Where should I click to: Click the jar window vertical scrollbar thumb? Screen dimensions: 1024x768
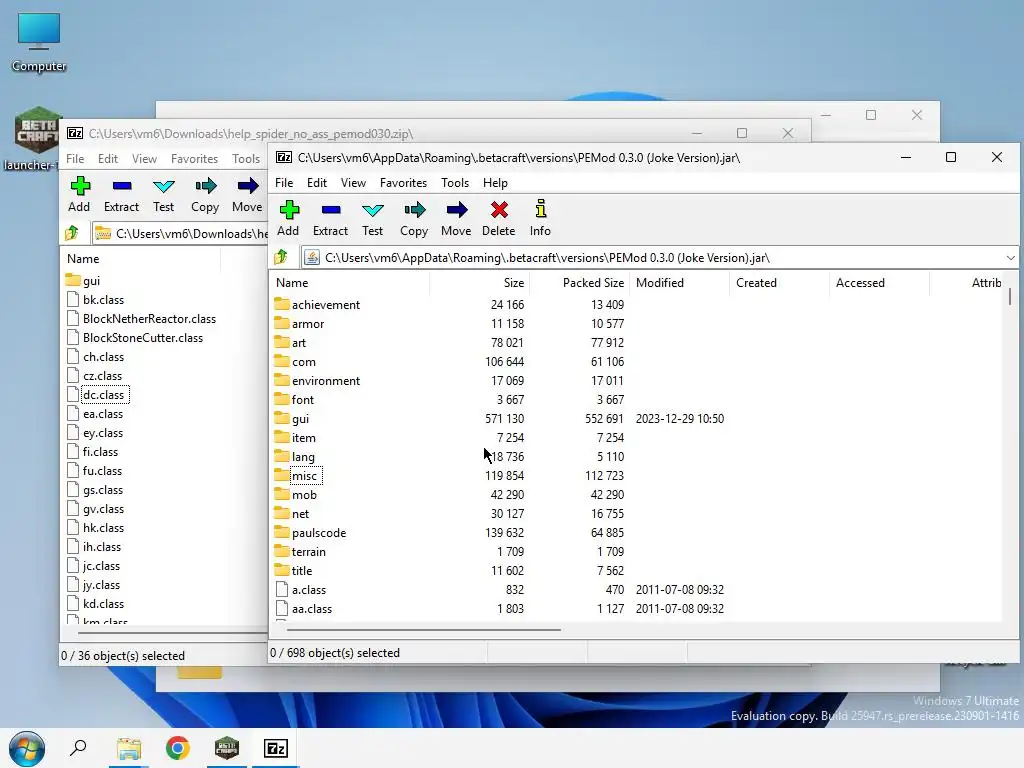click(1010, 296)
